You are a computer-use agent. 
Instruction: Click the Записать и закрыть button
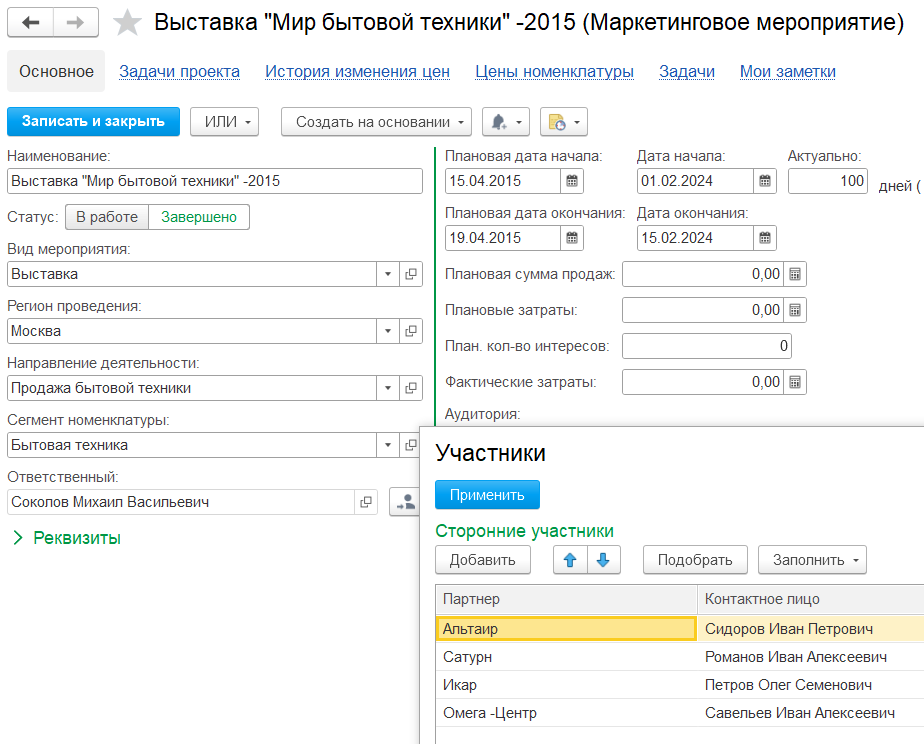[x=93, y=122]
